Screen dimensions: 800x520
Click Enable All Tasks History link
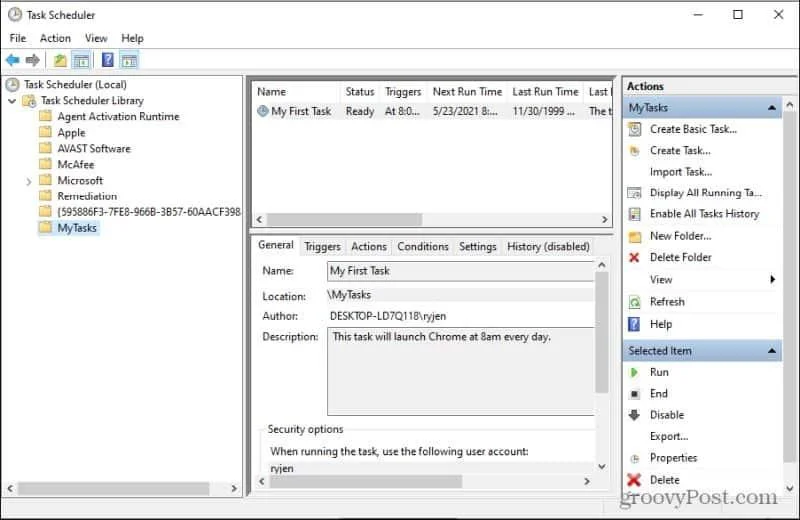[x=704, y=214]
